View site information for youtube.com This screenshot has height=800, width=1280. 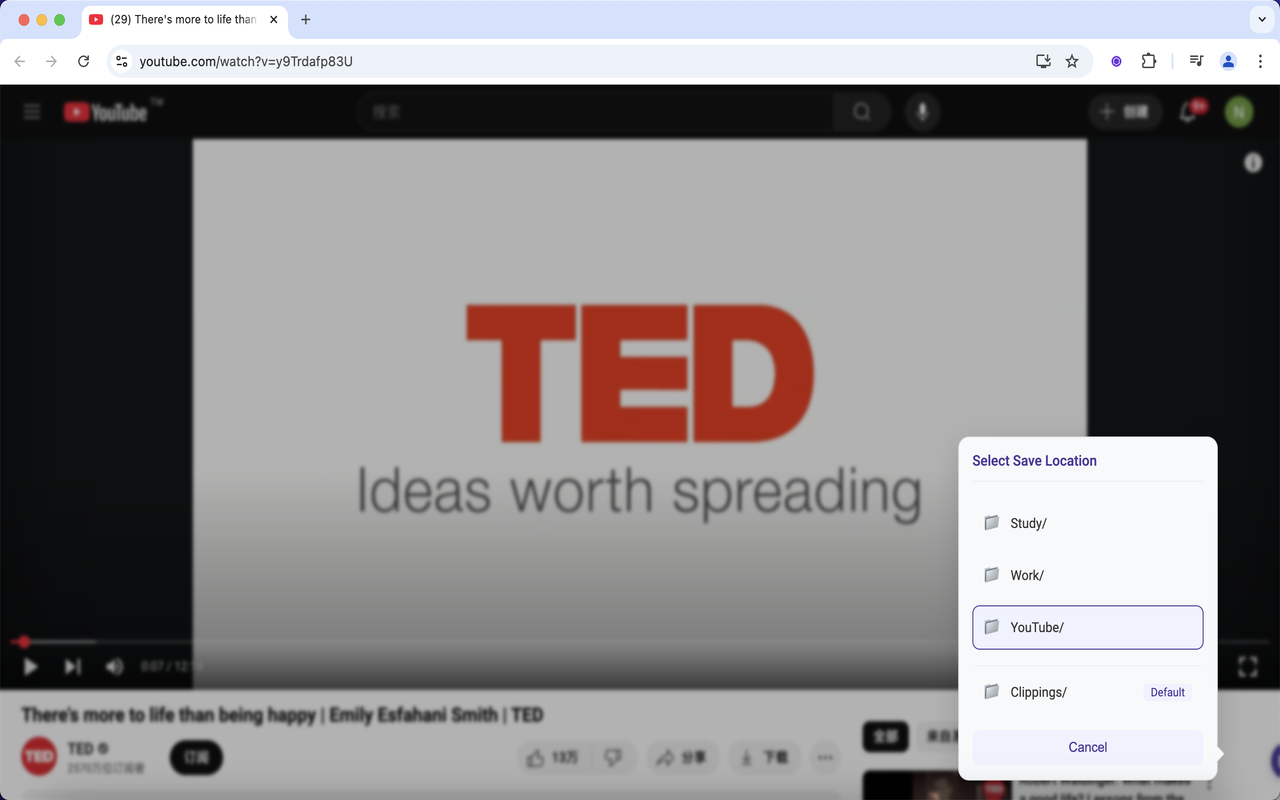point(122,61)
